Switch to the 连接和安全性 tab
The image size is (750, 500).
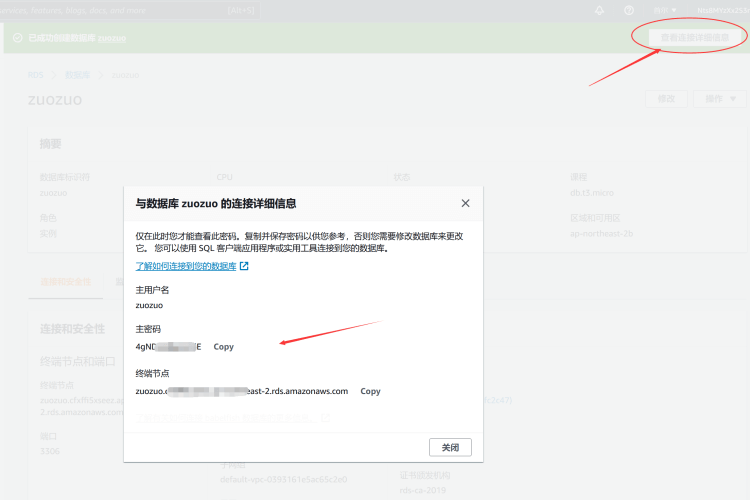[65, 283]
